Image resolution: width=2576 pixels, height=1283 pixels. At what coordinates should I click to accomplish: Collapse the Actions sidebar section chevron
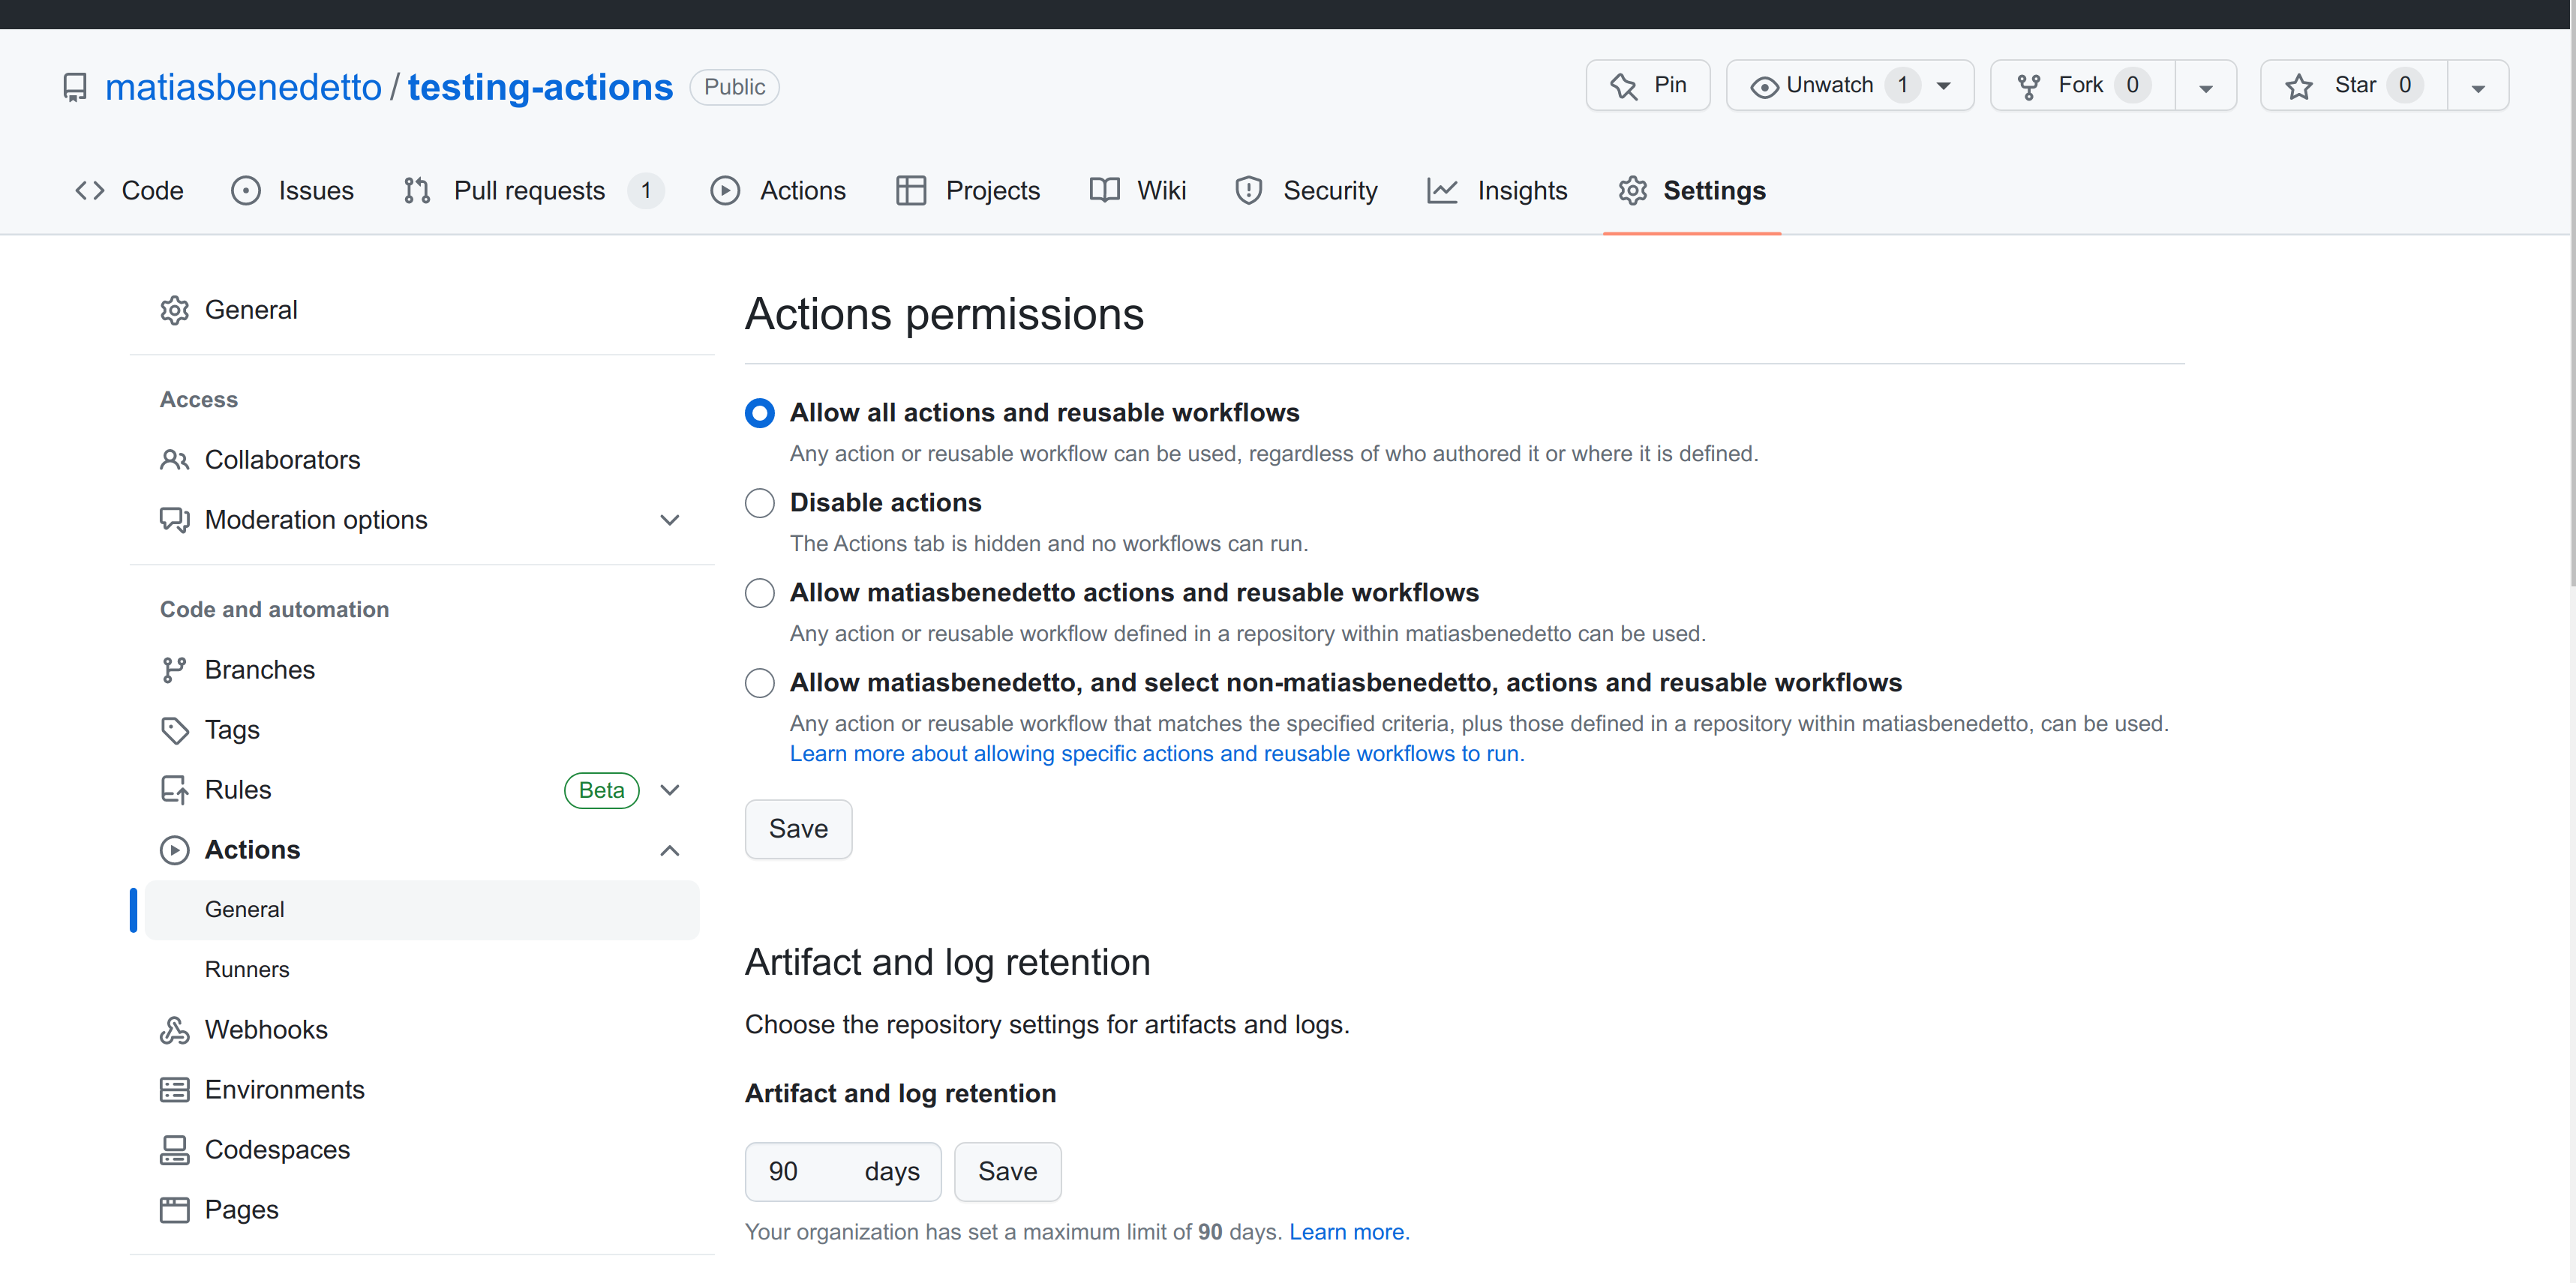(x=670, y=850)
